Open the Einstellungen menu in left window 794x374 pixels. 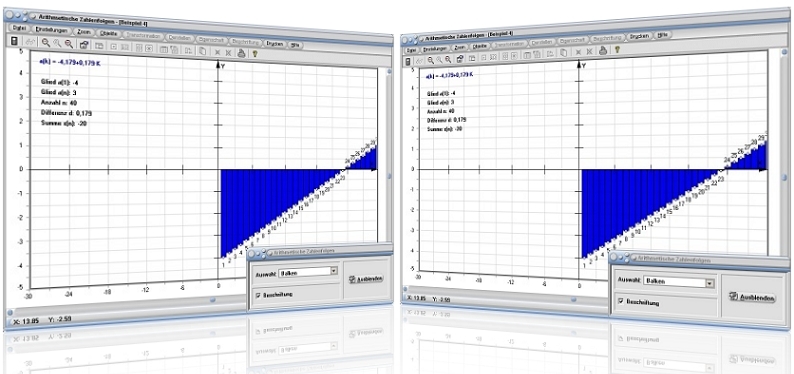coord(51,30)
